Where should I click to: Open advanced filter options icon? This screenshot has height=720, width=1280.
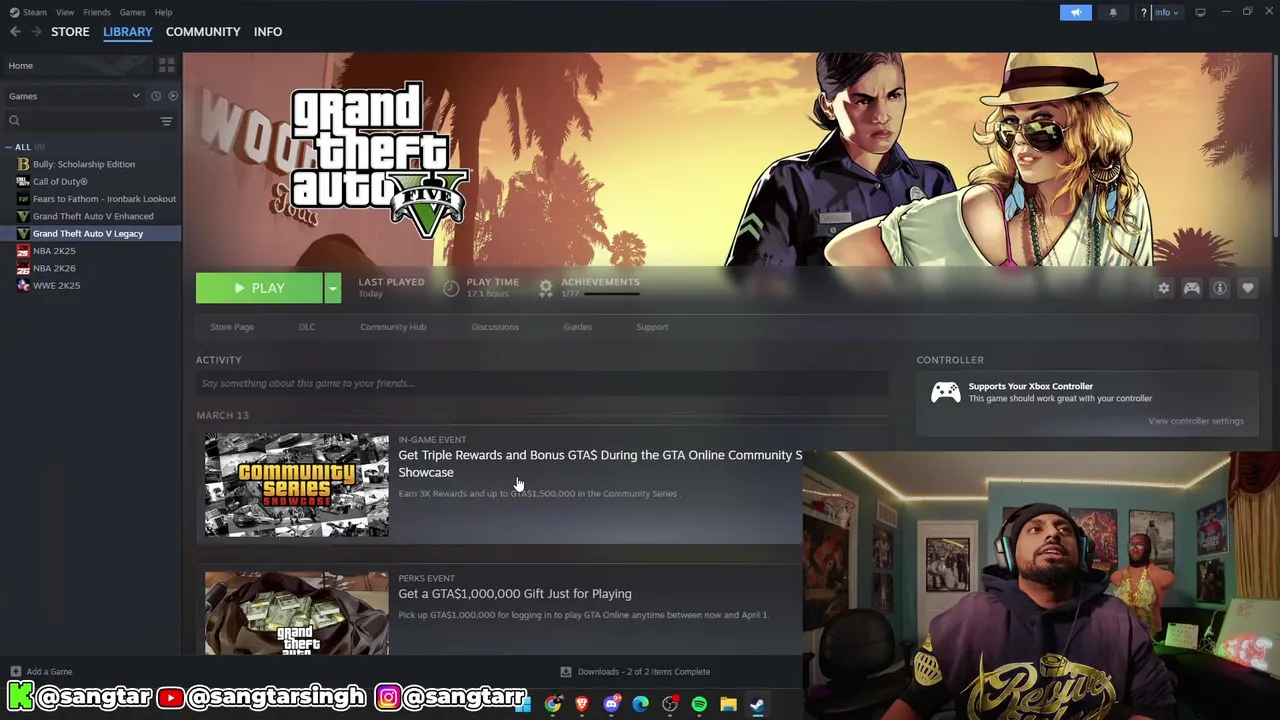click(167, 121)
